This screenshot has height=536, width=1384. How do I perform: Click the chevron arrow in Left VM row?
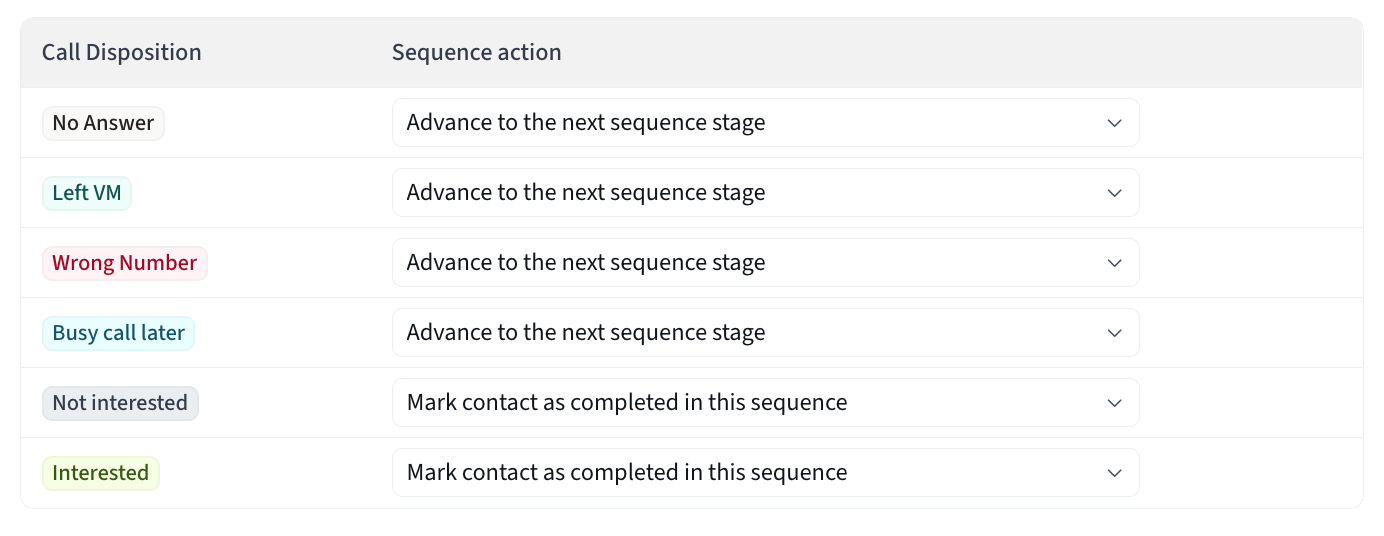1115,193
